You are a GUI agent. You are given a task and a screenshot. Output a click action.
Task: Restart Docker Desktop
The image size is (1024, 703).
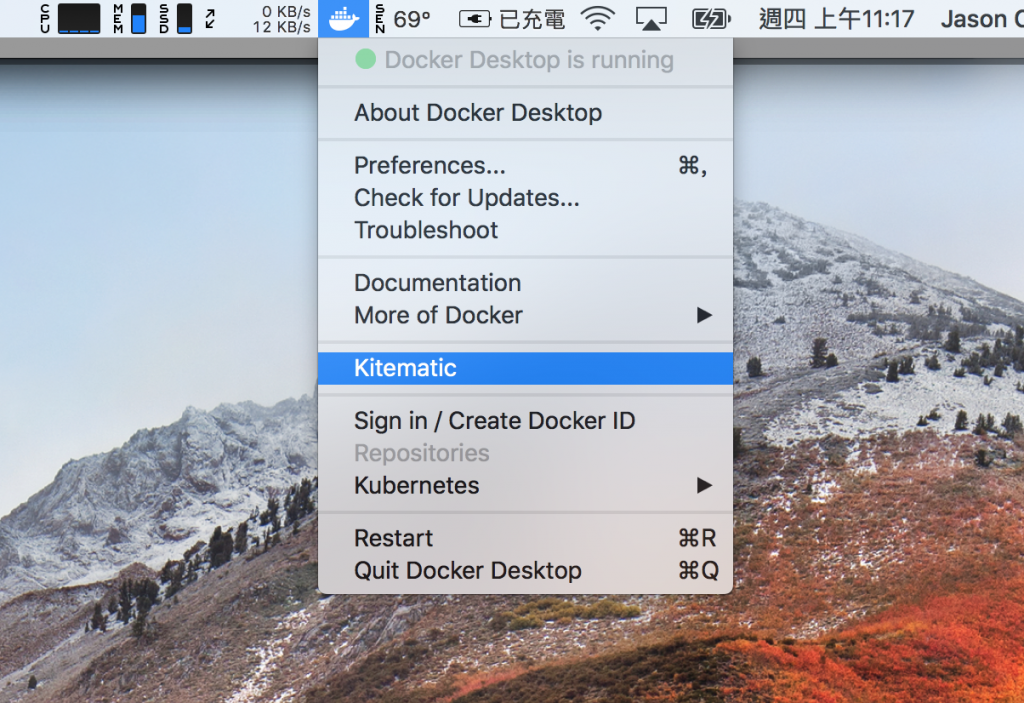click(x=525, y=538)
